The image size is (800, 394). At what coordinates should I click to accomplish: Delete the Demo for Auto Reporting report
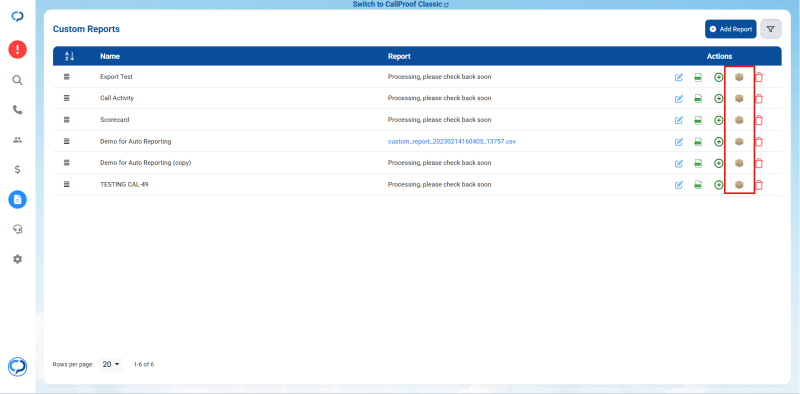coord(759,142)
